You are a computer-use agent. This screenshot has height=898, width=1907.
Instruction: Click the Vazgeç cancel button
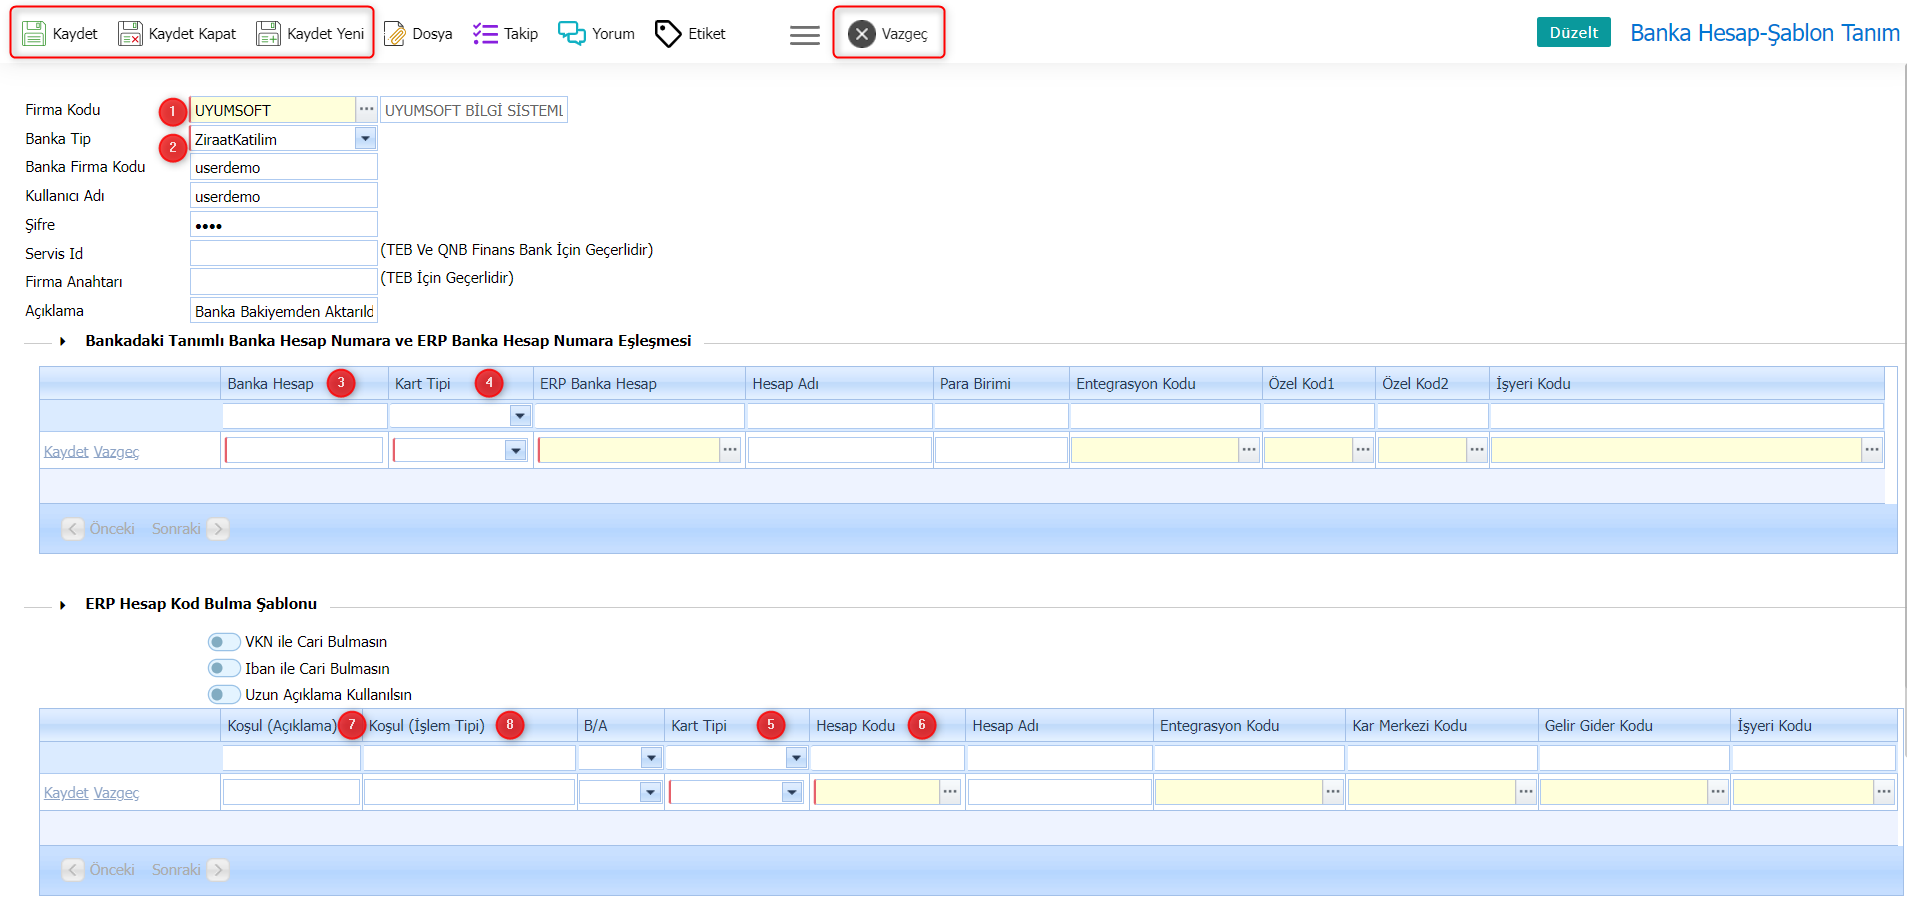point(888,33)
